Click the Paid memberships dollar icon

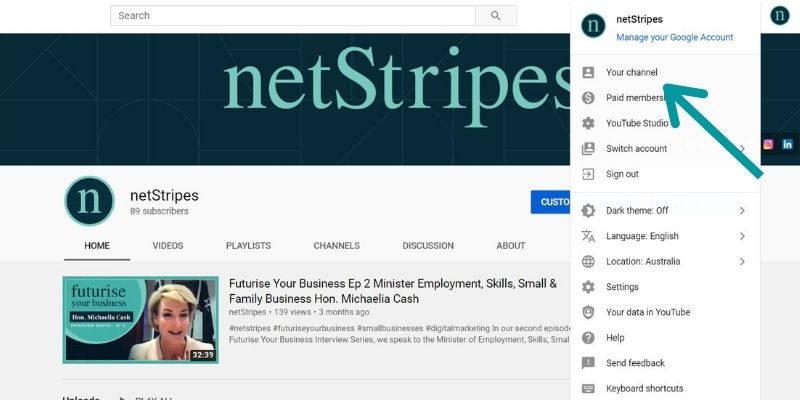(x=588, y=98)
